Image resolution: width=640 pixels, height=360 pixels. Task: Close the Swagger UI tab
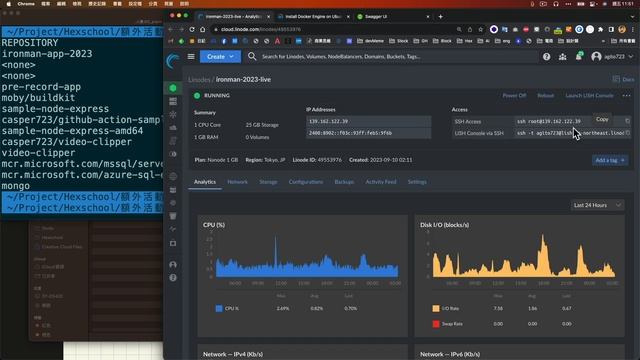pos(428,17)
